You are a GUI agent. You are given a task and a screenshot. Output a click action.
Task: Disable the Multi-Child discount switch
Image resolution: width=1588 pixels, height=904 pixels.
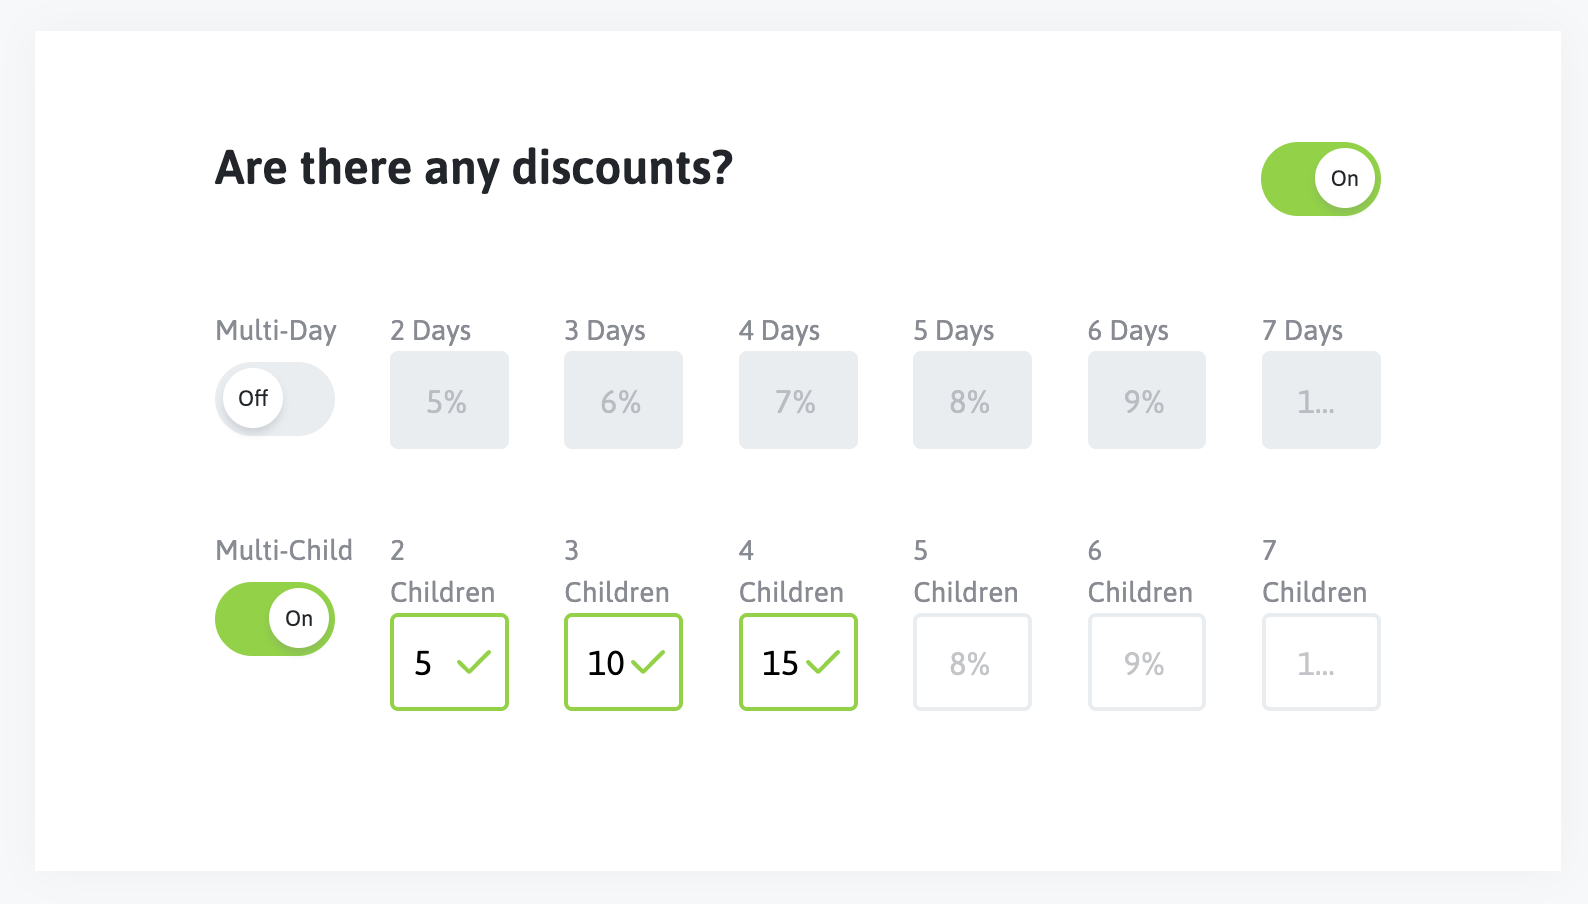click(275, 619)
